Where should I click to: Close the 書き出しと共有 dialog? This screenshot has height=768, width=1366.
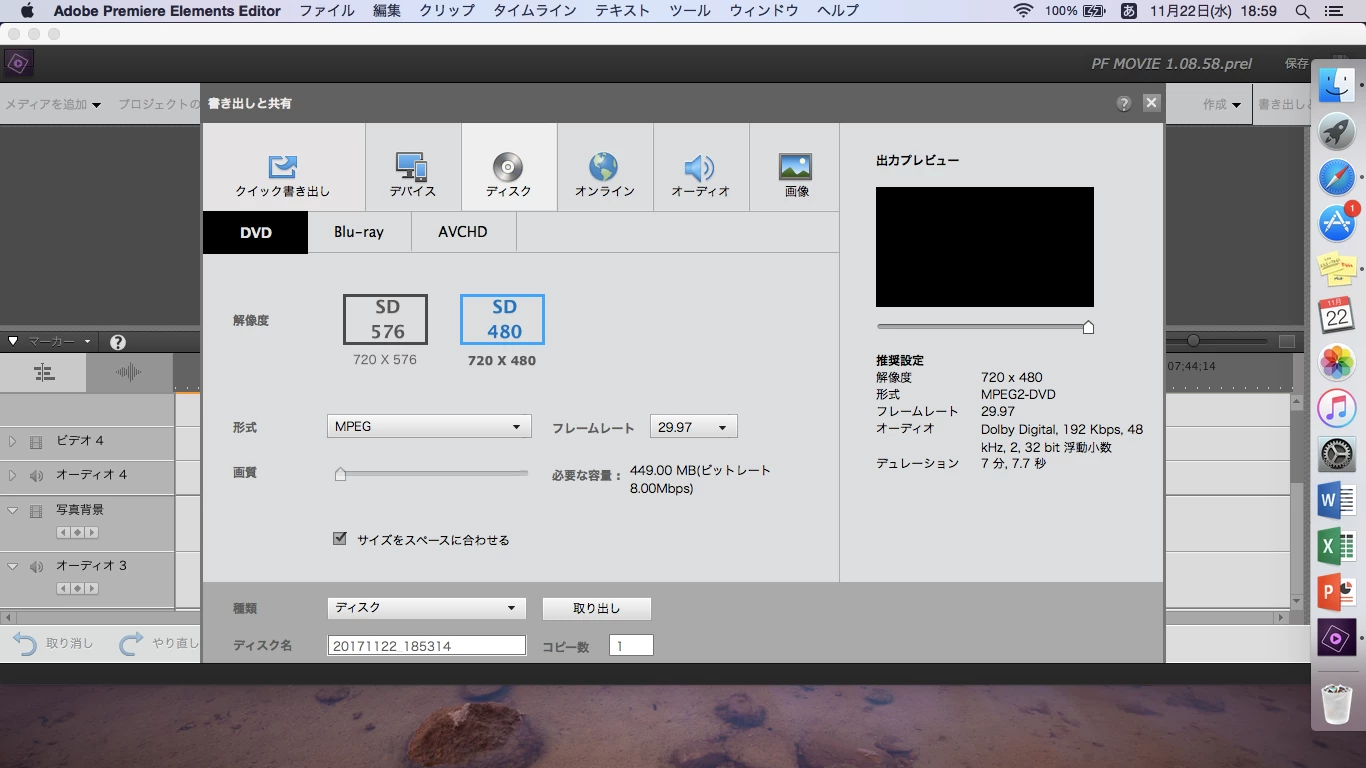point(1152,103)
